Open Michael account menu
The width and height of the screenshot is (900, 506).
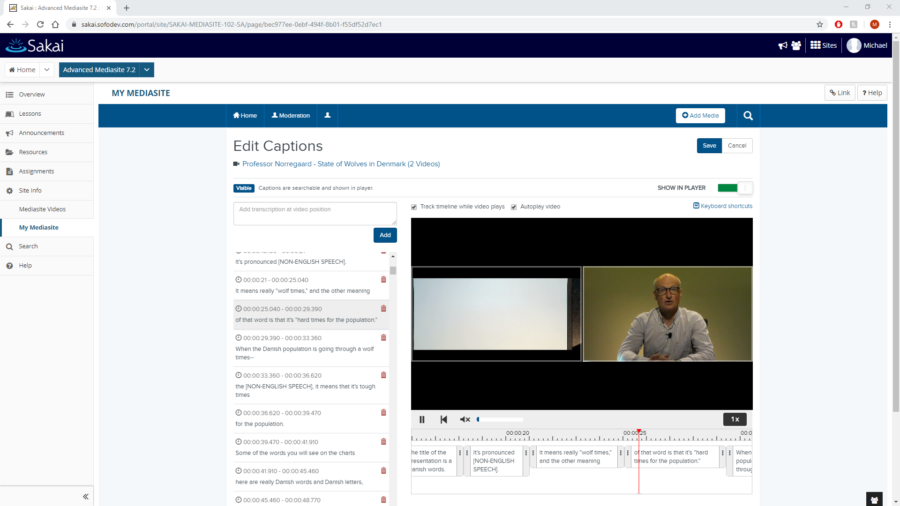point(867,45)
